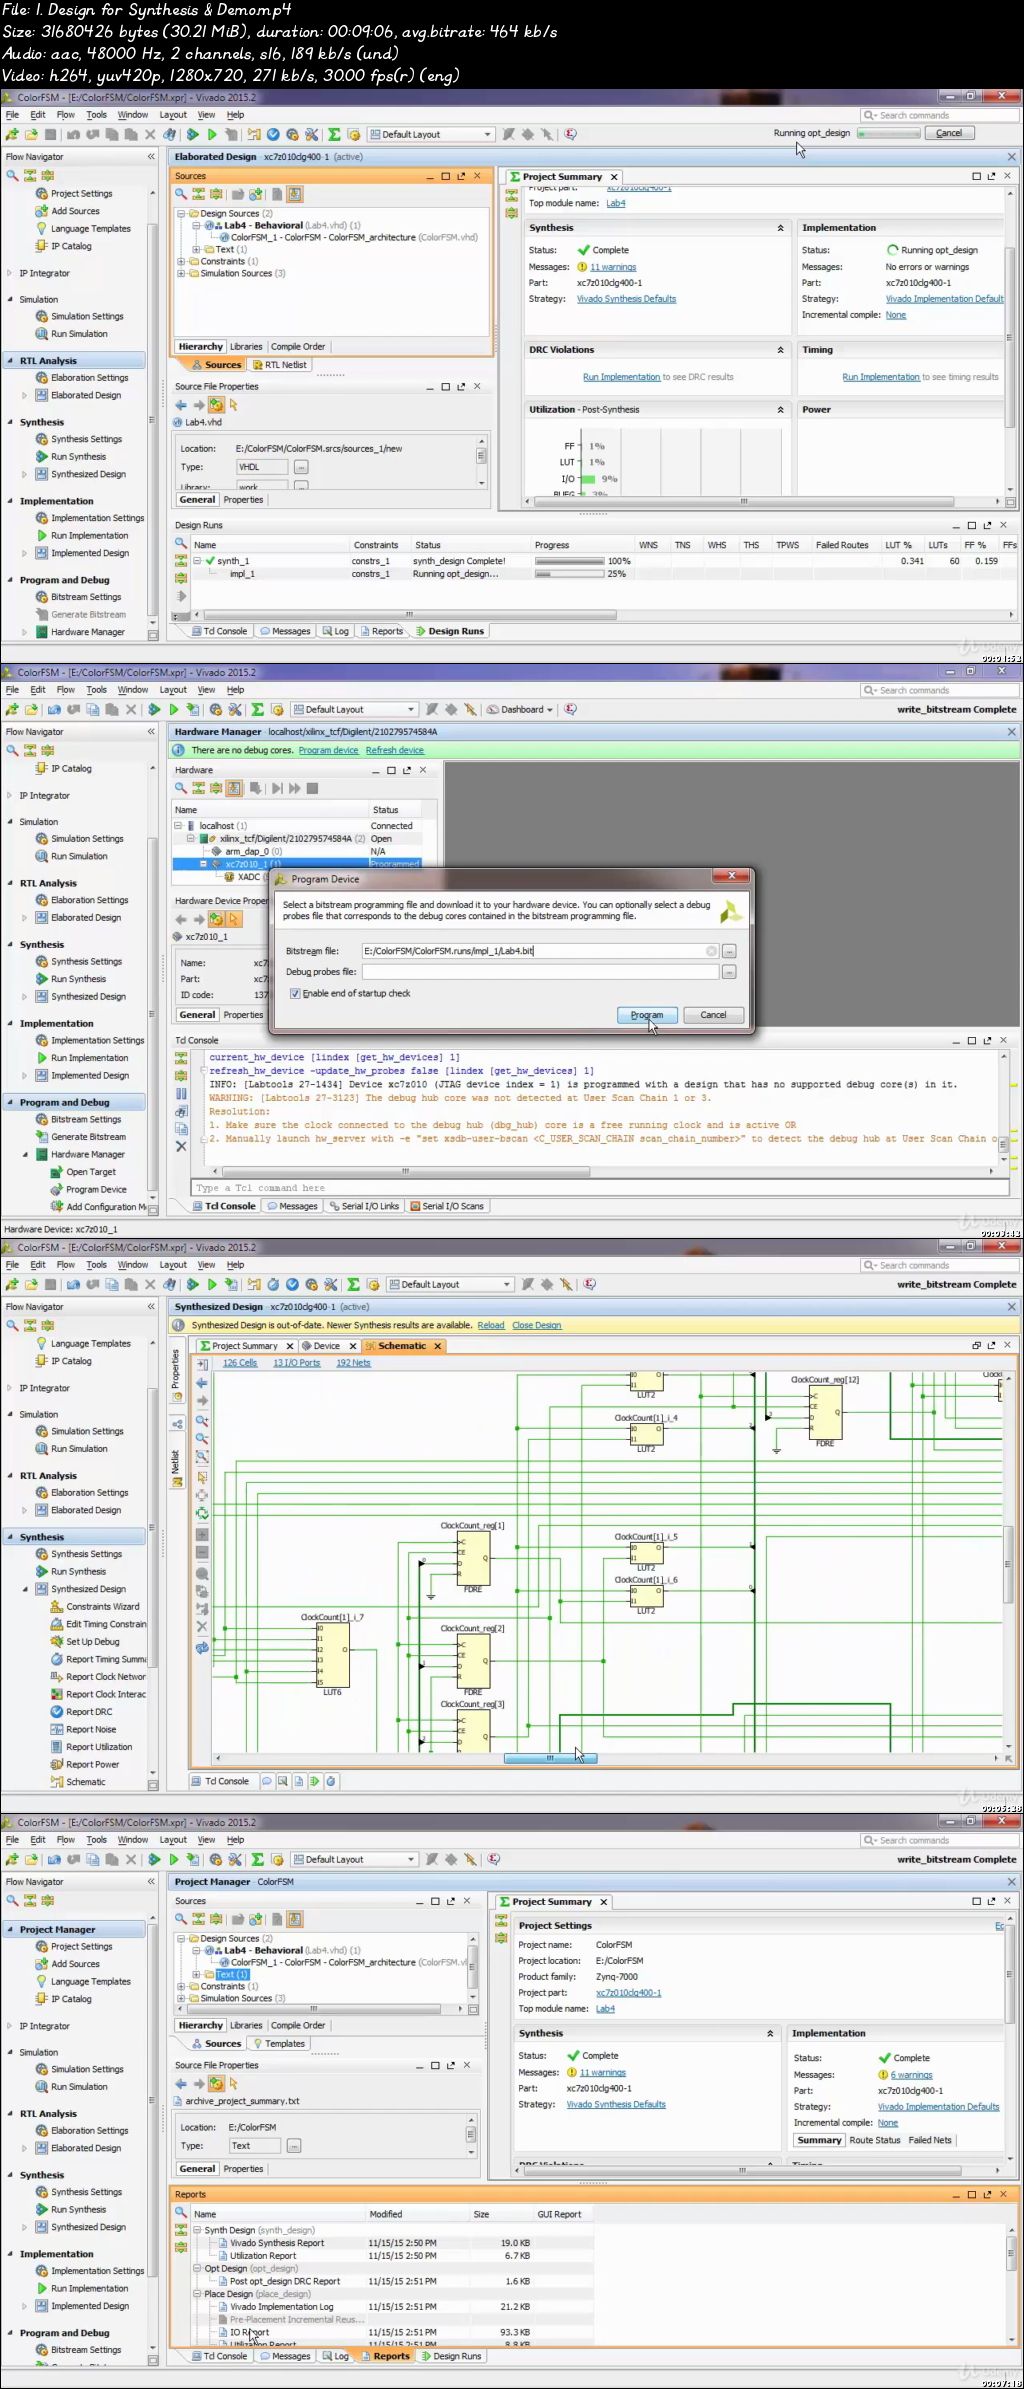The image size is (1024, 2389).
Task: Open Serial I/O Links tab
Action: click(364, 1206)
